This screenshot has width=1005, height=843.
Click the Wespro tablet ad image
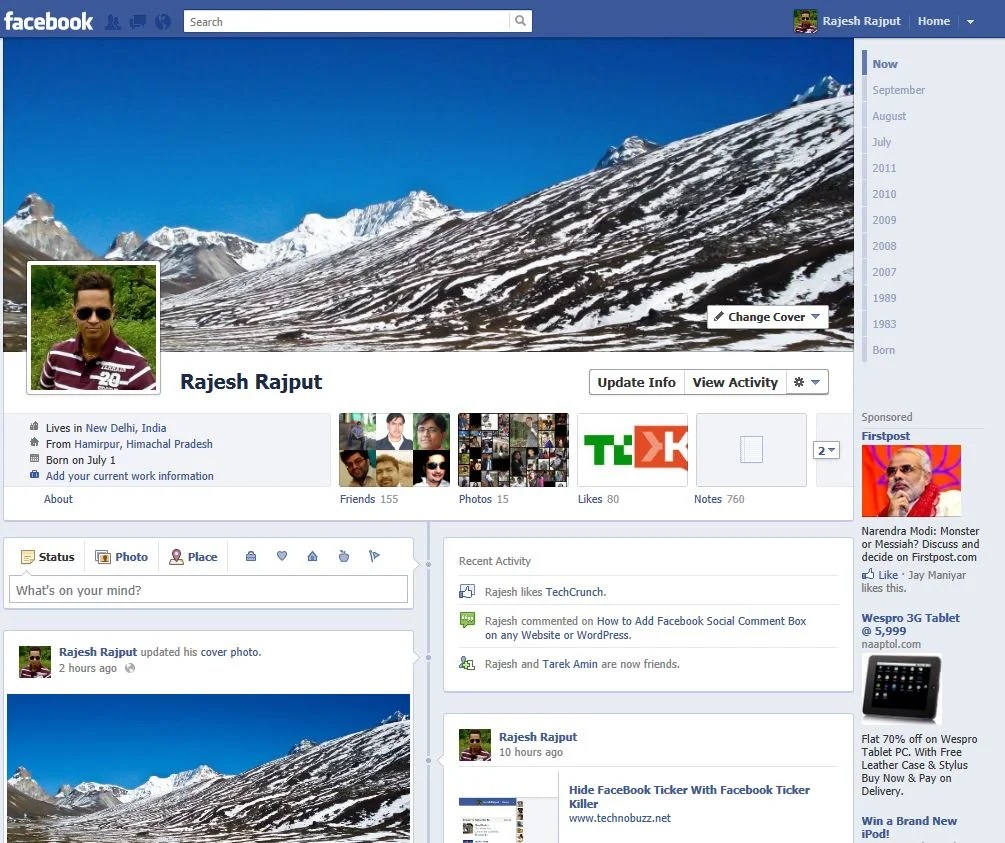coord(902,689)
